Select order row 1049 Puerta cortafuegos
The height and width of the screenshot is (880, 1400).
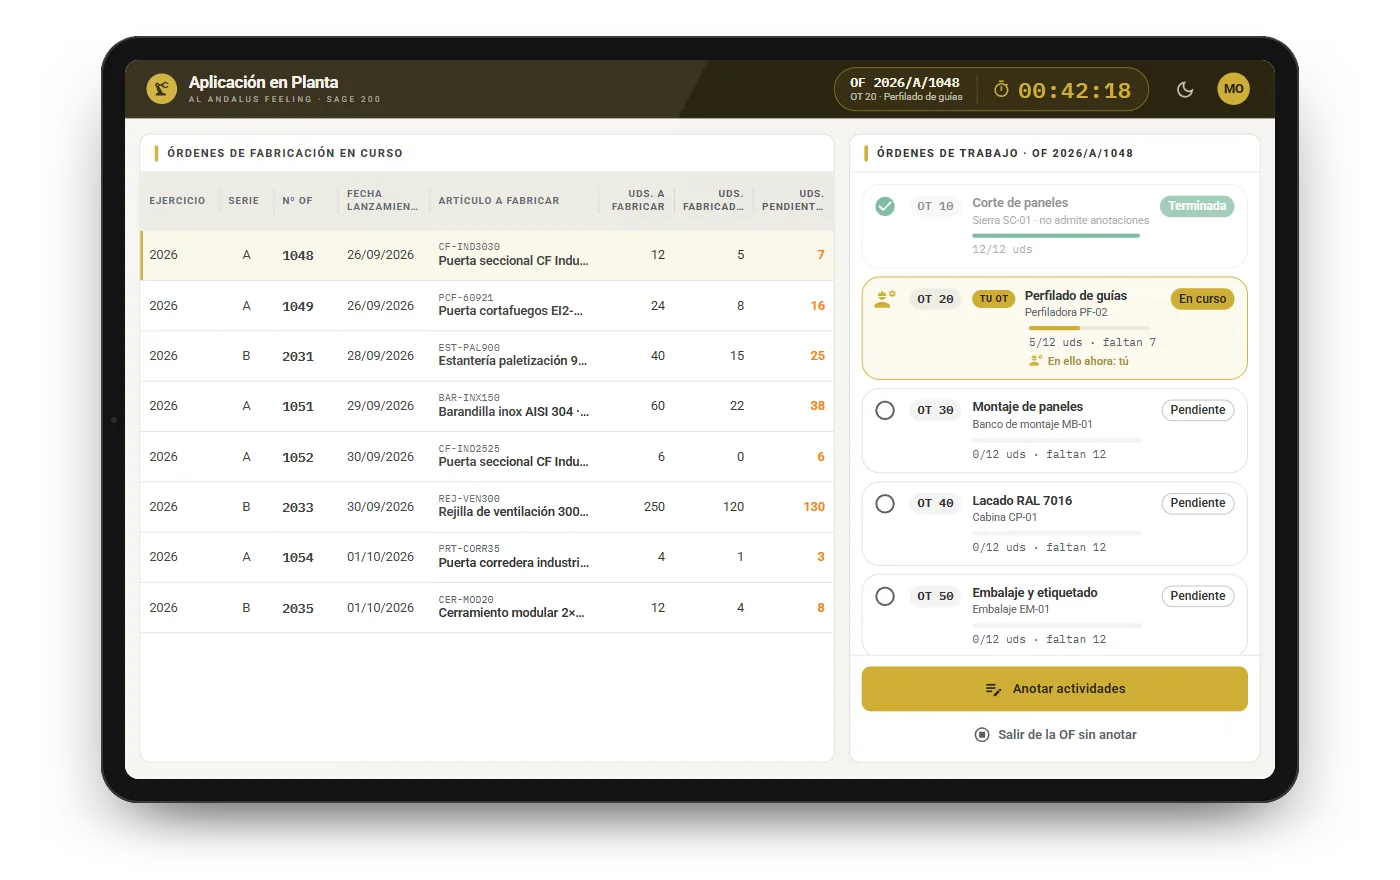coord(487,306)
